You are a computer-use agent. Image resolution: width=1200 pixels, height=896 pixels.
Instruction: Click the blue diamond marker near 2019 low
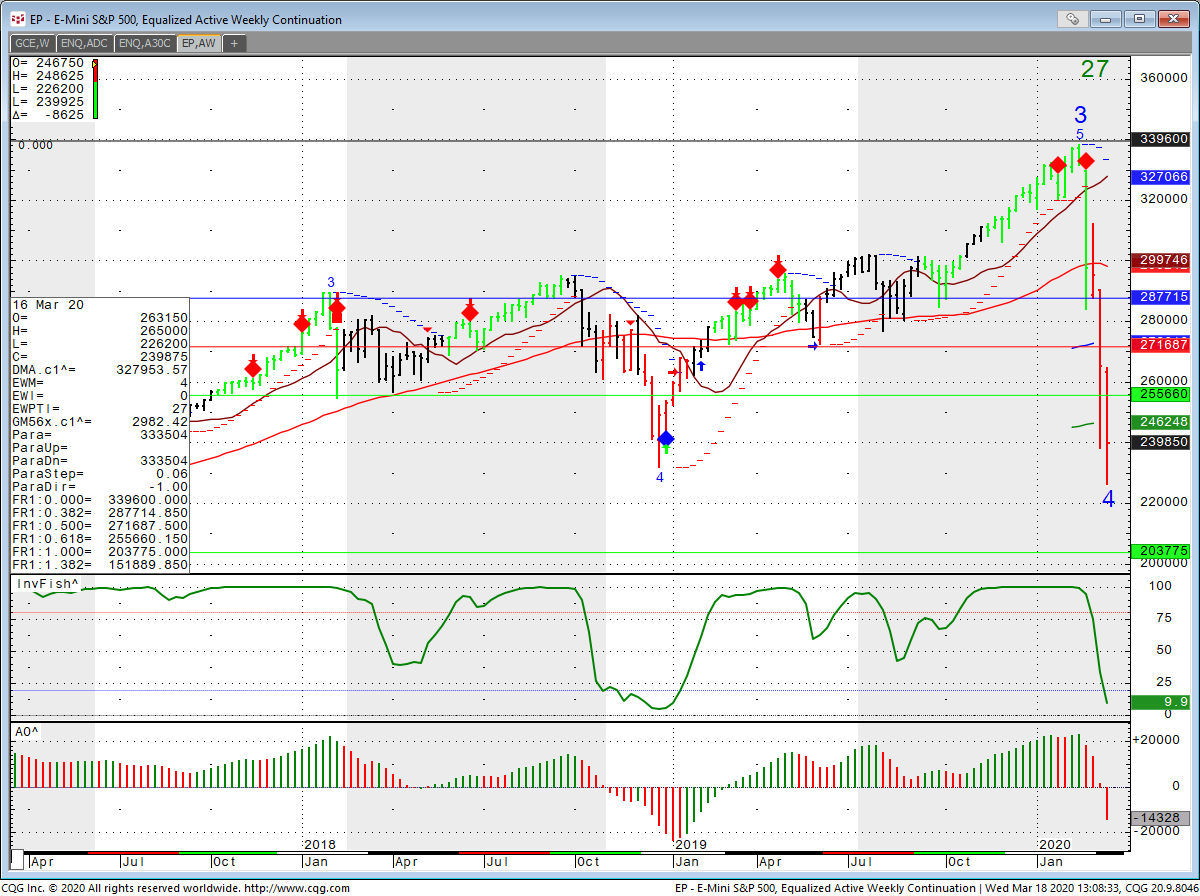click(x=666, y=438)
